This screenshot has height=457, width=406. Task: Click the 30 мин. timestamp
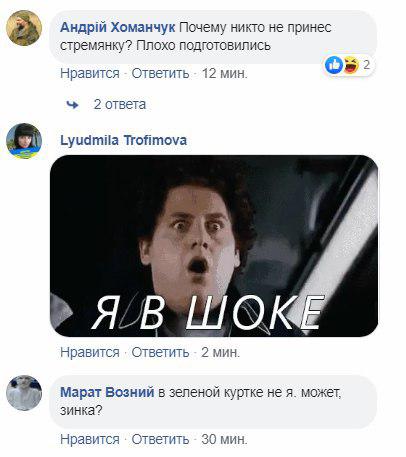224,439
